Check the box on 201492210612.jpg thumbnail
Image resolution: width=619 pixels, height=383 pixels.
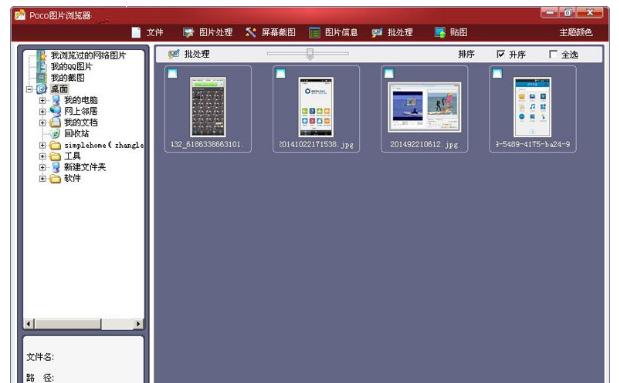pos(389,73)
